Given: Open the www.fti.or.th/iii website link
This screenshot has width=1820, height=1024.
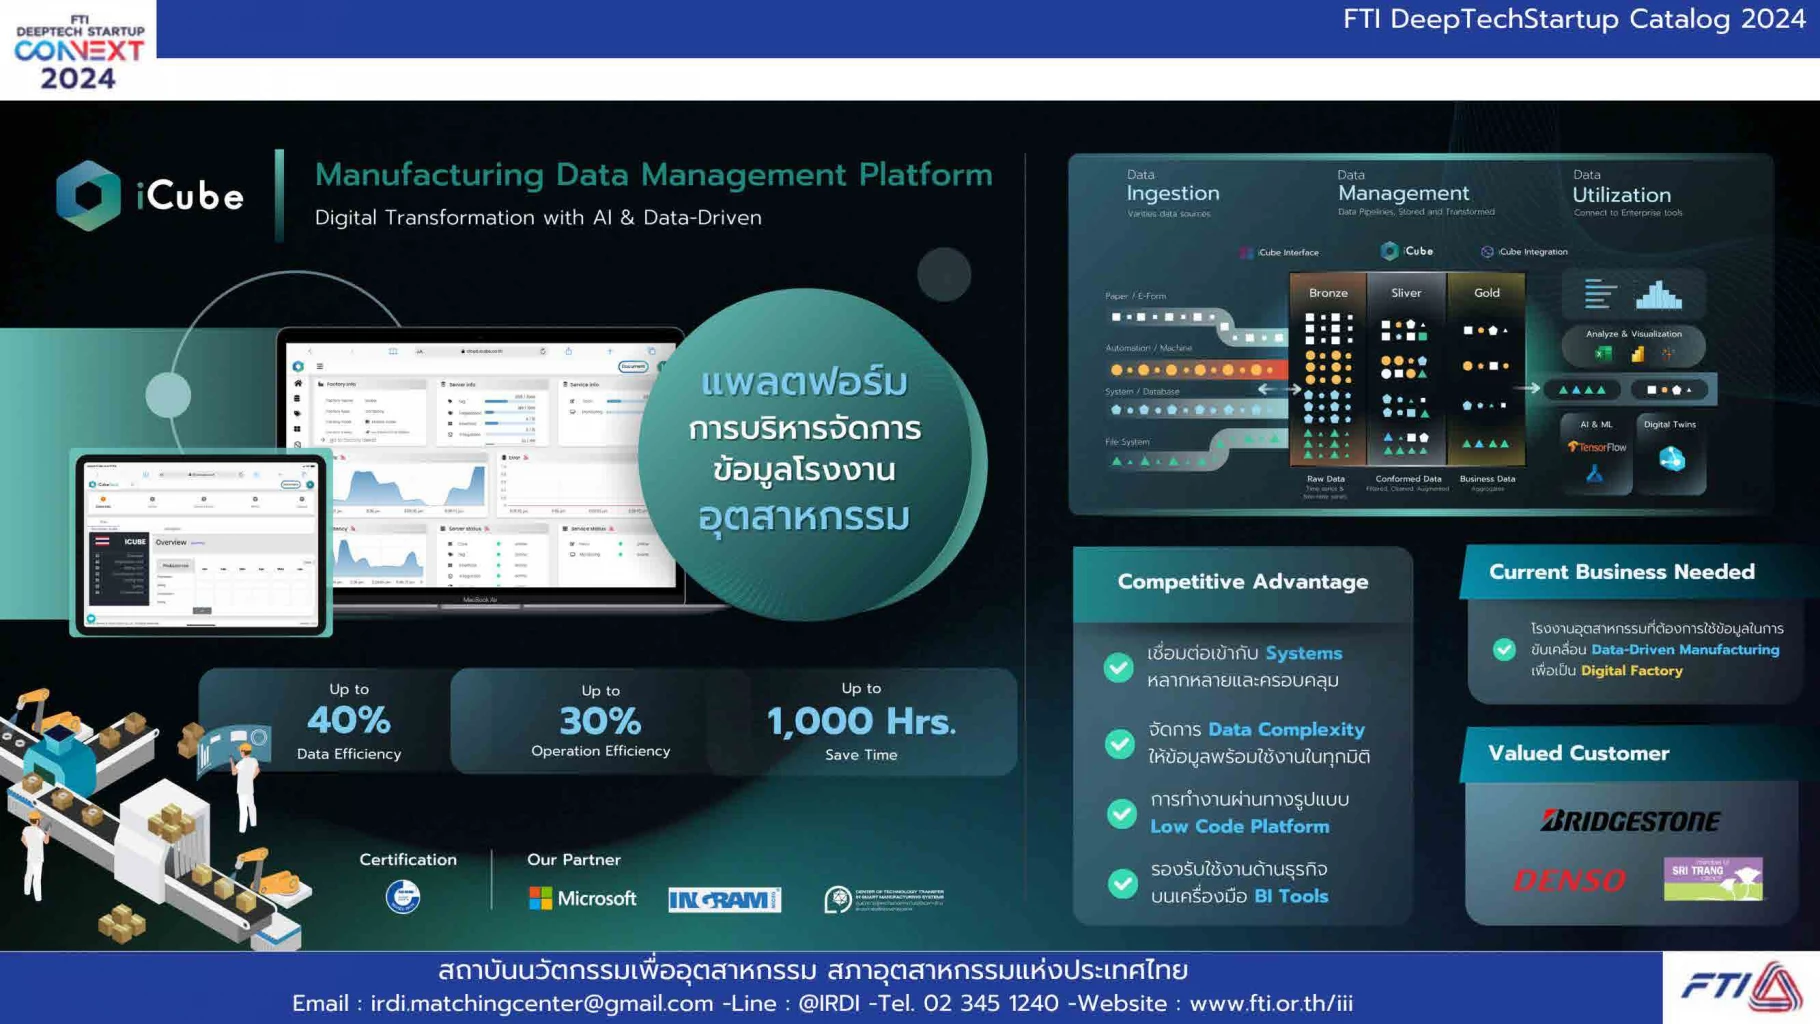Looking at the screenshot, I should tap(1271, 1003).
